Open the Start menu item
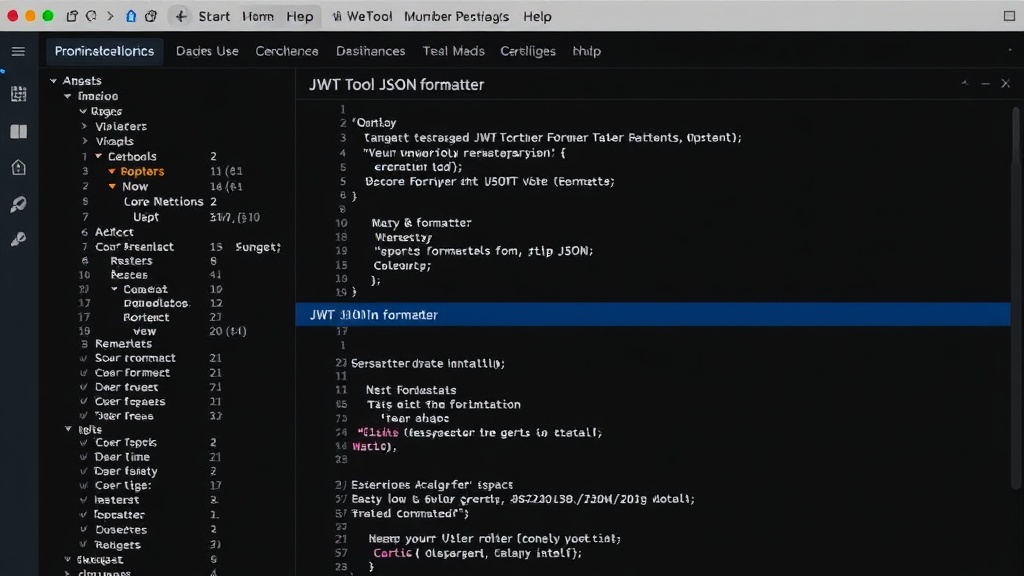 [214, 17]
